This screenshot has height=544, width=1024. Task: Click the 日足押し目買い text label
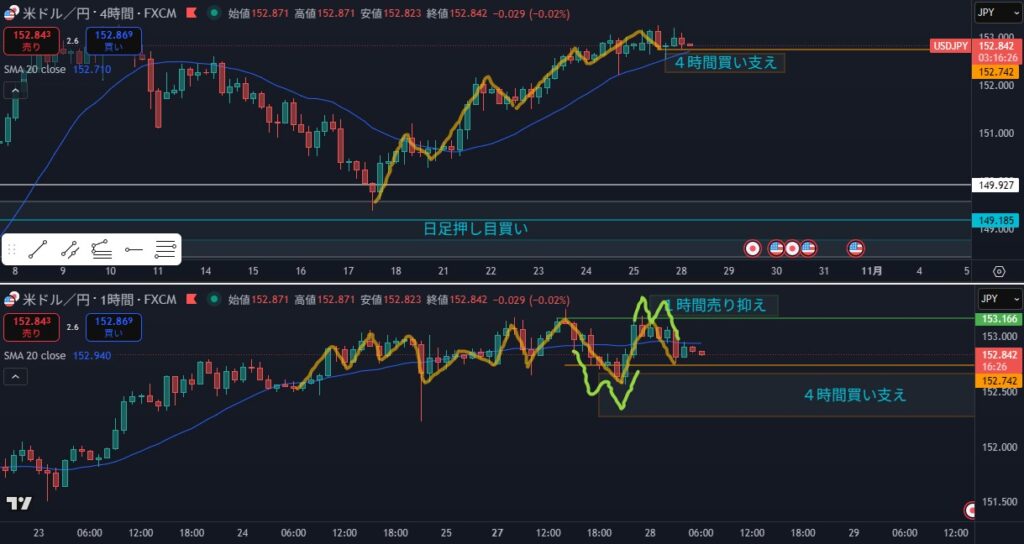475,229
